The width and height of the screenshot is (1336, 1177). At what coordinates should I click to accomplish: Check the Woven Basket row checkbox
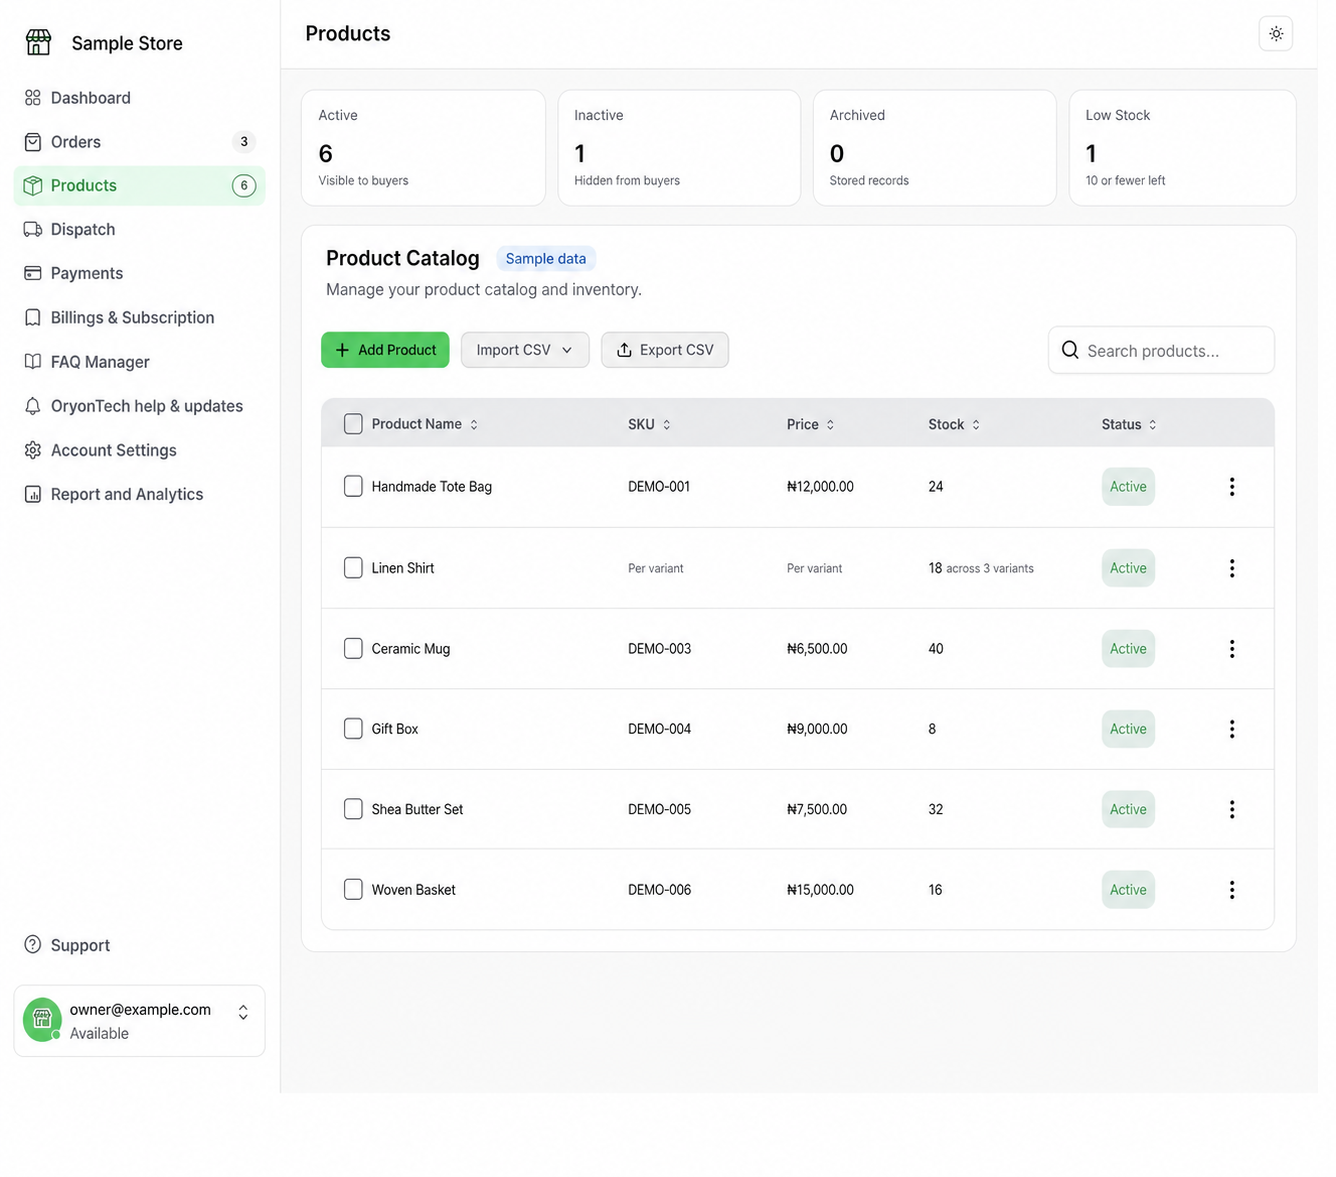tap(353, 889)
